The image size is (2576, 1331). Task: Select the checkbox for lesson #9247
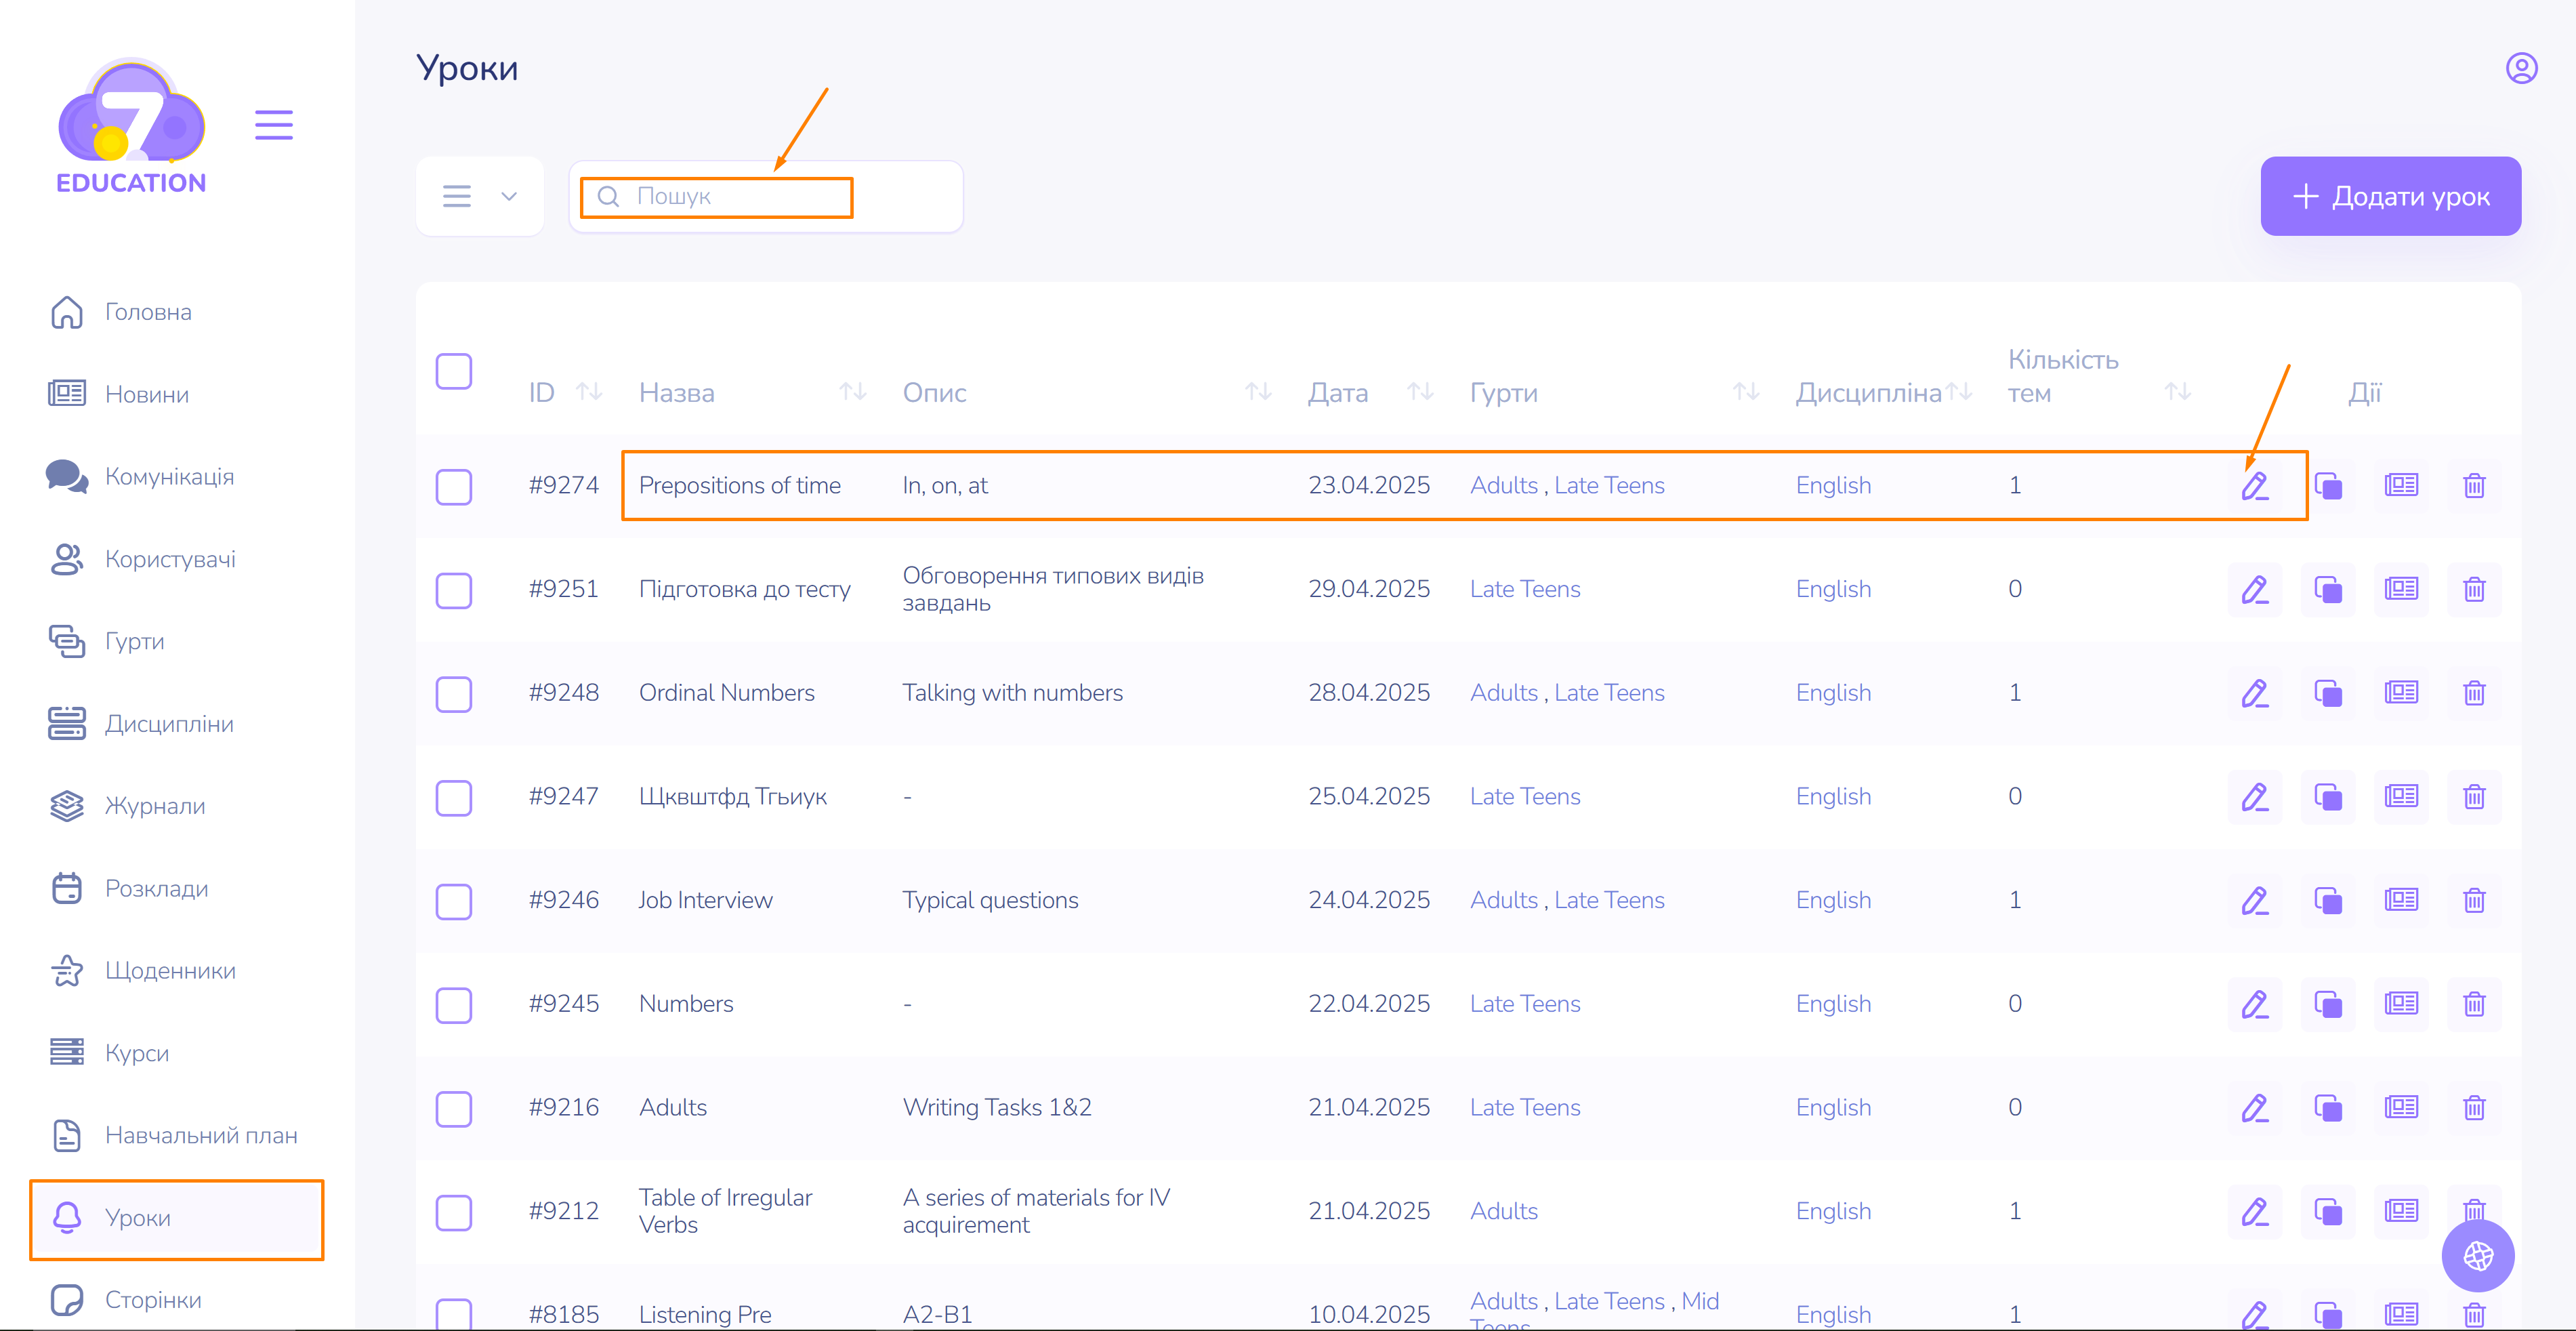[x=453, y=798]
